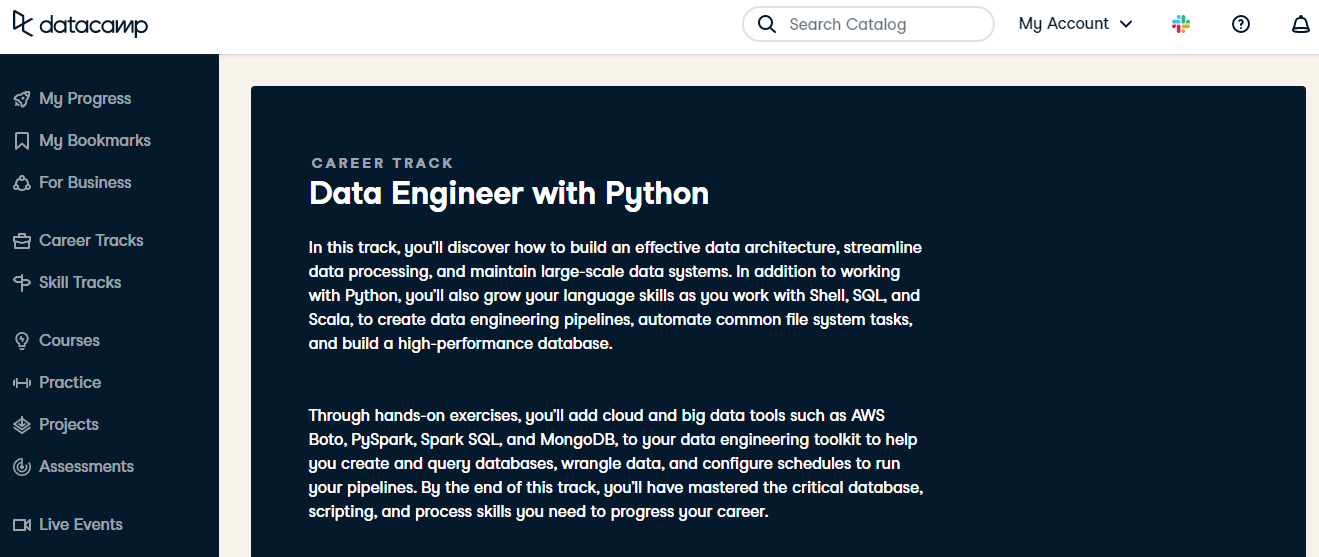Open the Courses link in sidebar
Screen dimensions: 1319x557
69,341
